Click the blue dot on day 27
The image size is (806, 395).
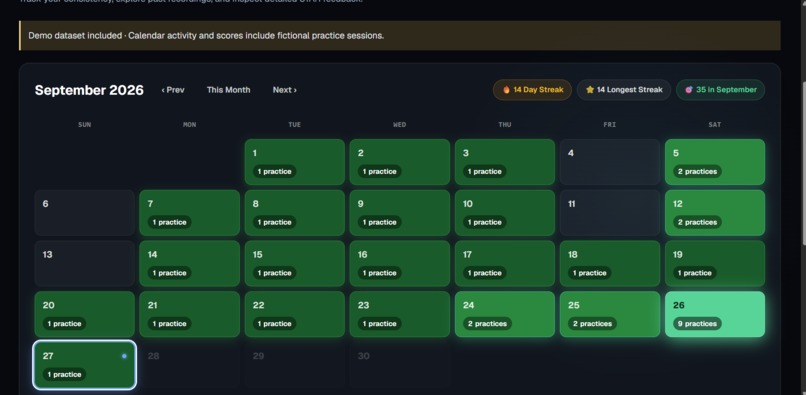pyautogui.click(x=124, y=356)
